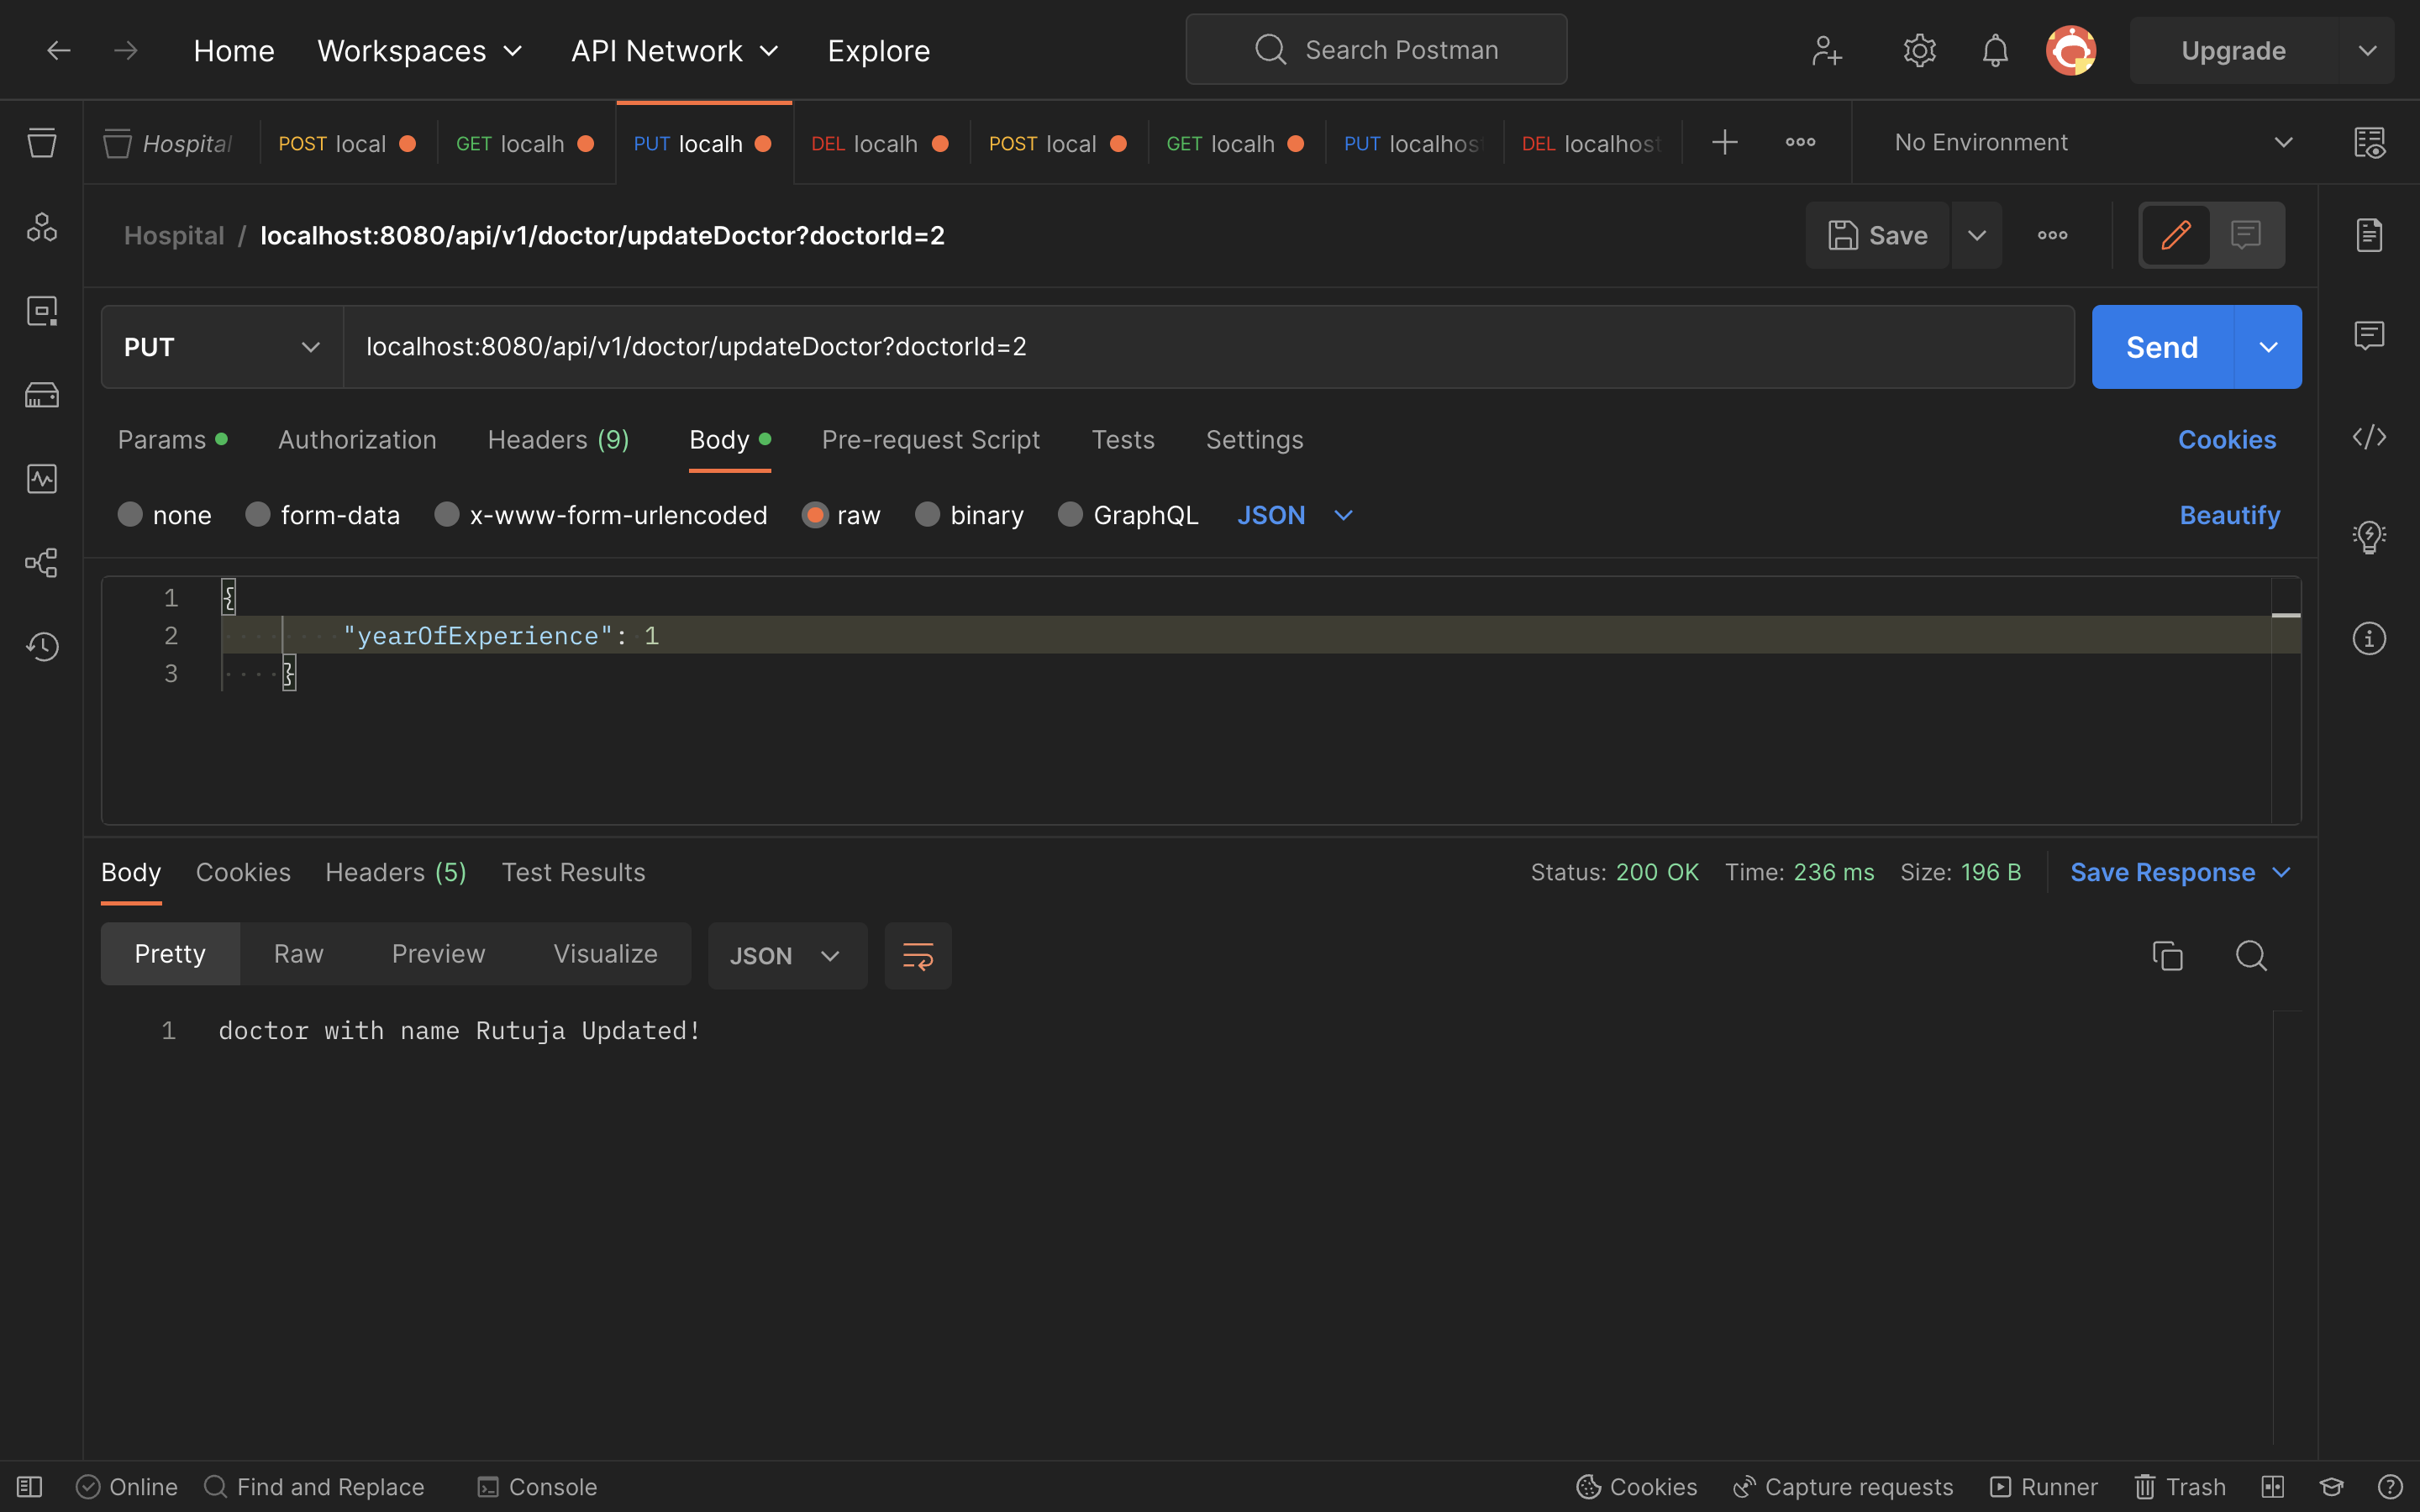
Task: Open the Workspaces menu
Action: [420, 50]
